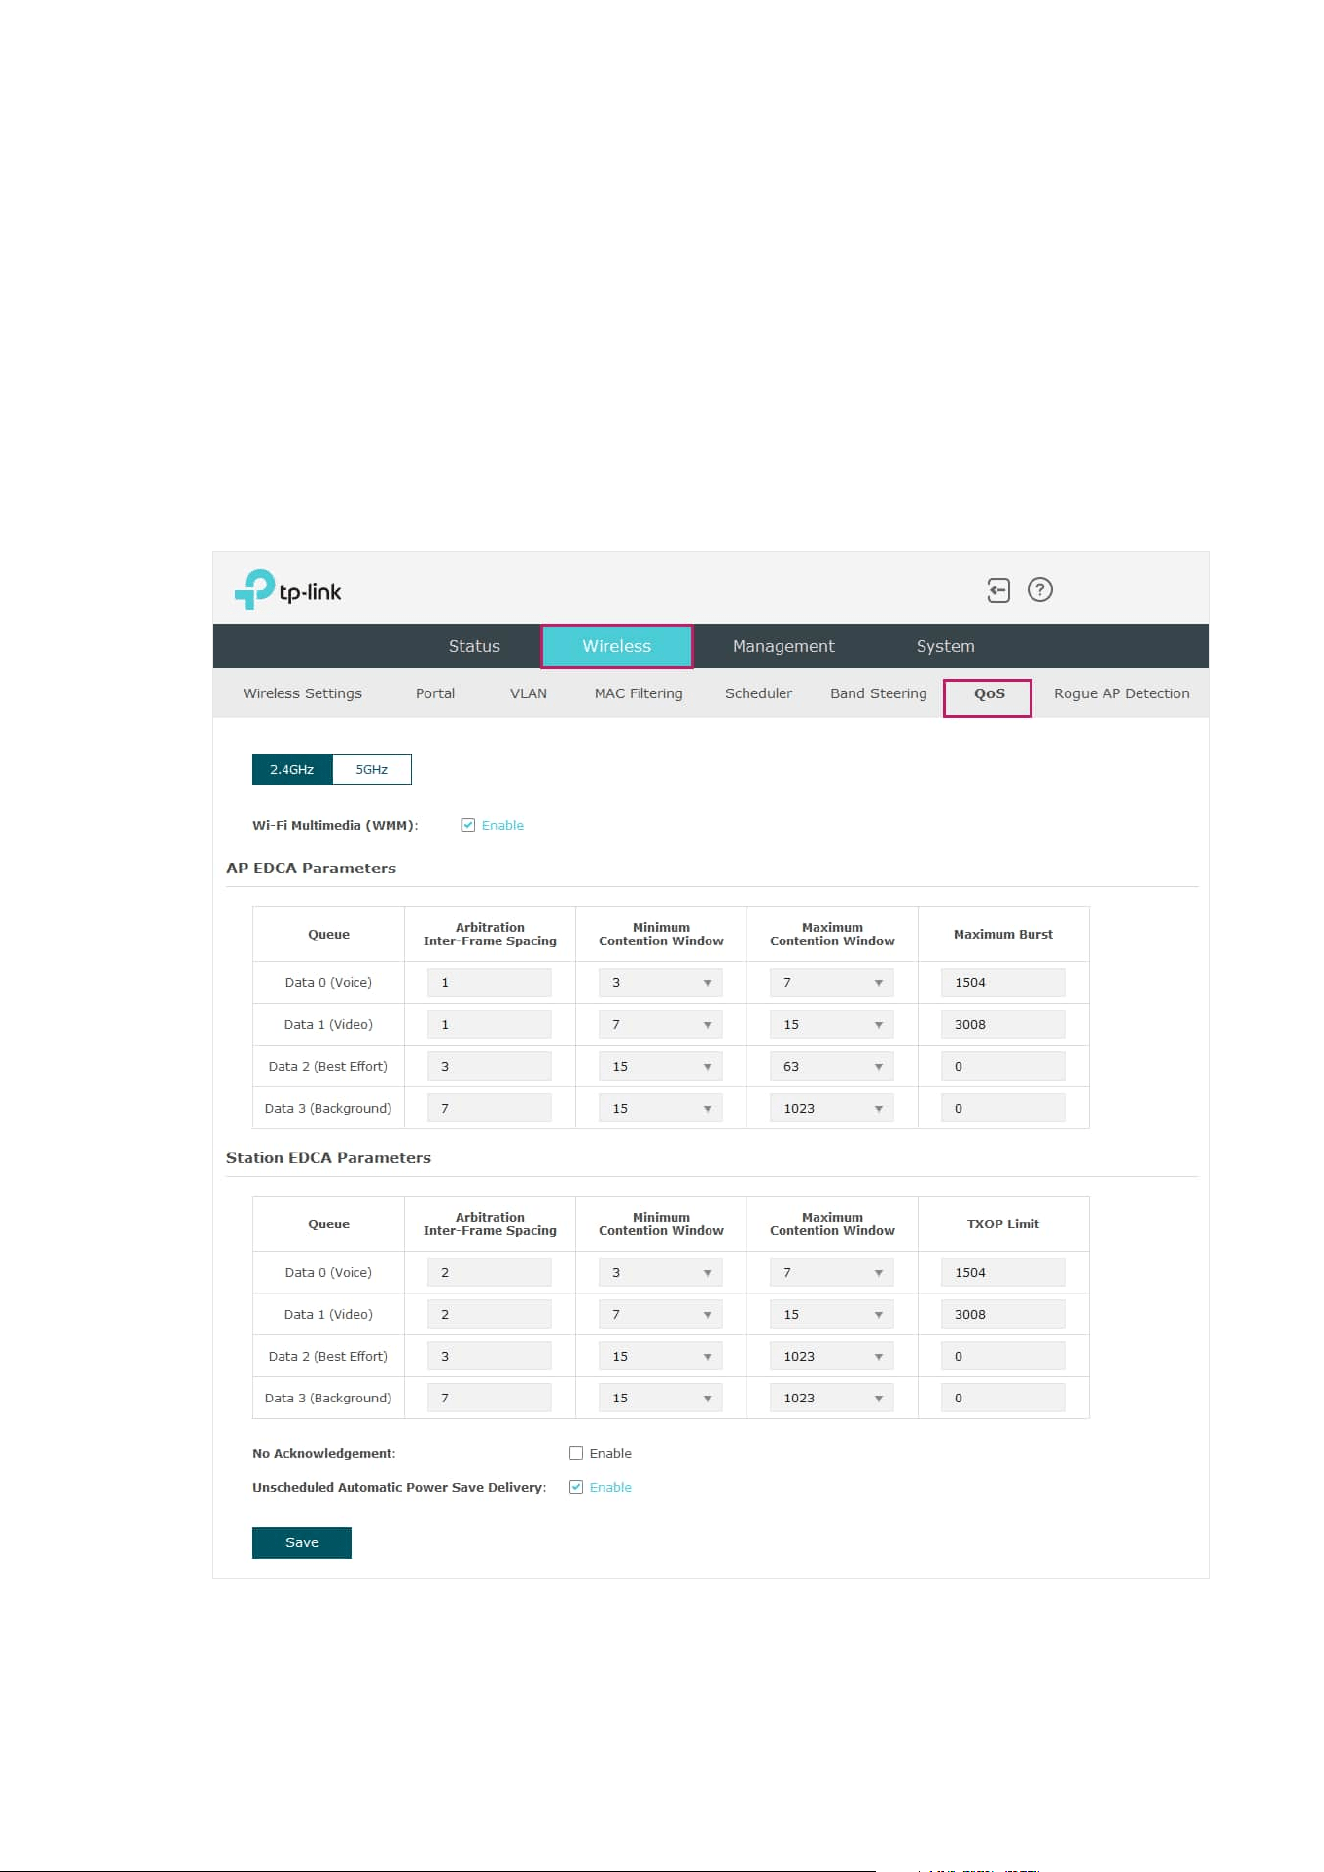Open Station Background Minimum Contention dropdown
The width and height of the screenshot is (1324, 1872).
pyautogui.click(x=660, y=1398)
